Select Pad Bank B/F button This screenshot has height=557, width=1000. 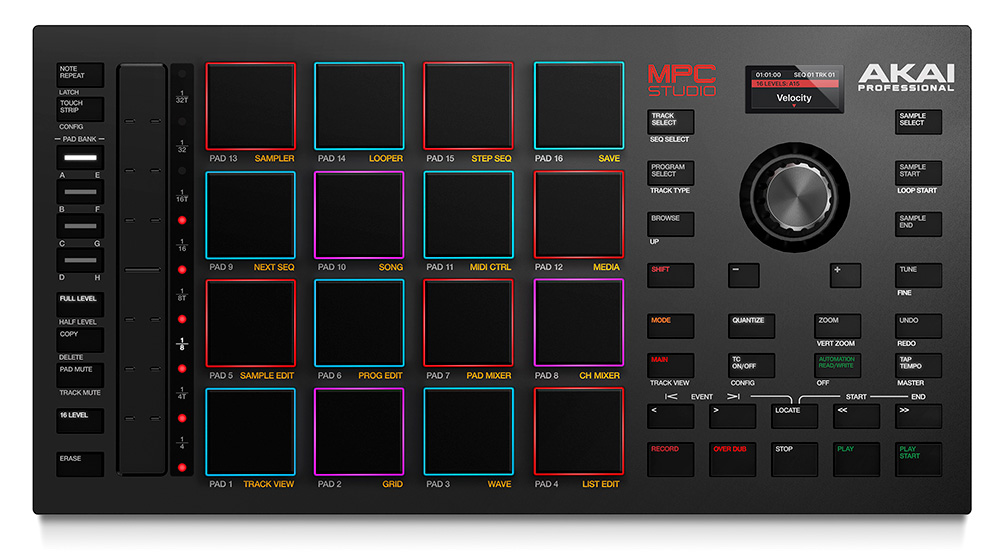point(80,192)
